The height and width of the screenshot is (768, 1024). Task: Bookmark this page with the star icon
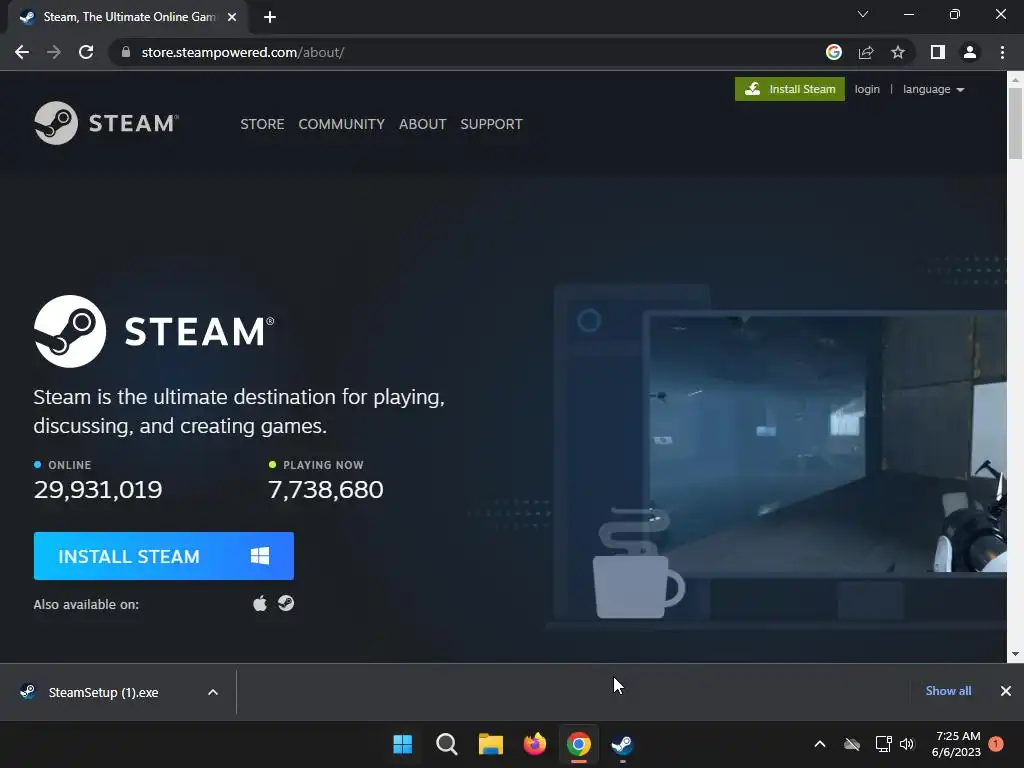pyautogui.click(x=898, y=52)
